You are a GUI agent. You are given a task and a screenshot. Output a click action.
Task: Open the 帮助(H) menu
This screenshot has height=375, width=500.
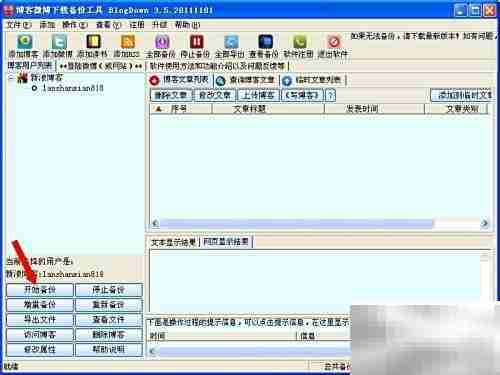pos(187,25)
